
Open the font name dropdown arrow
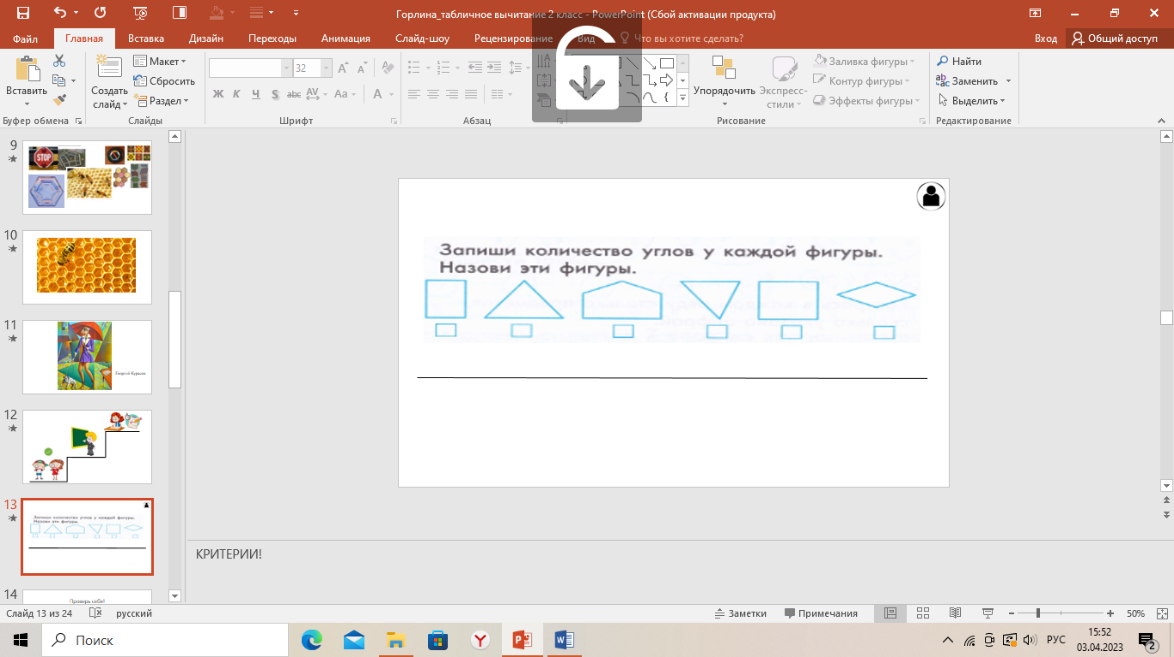click(x=286, y=68)
